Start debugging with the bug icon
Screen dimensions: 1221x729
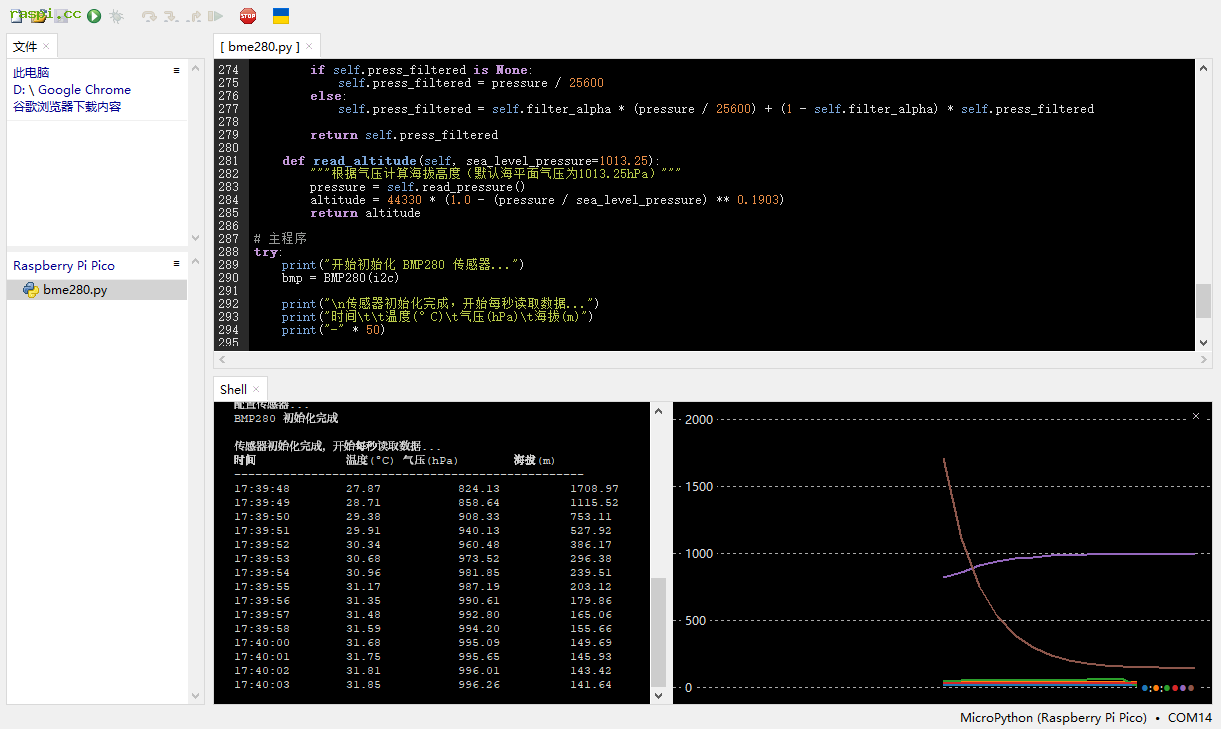pos(117,16)
